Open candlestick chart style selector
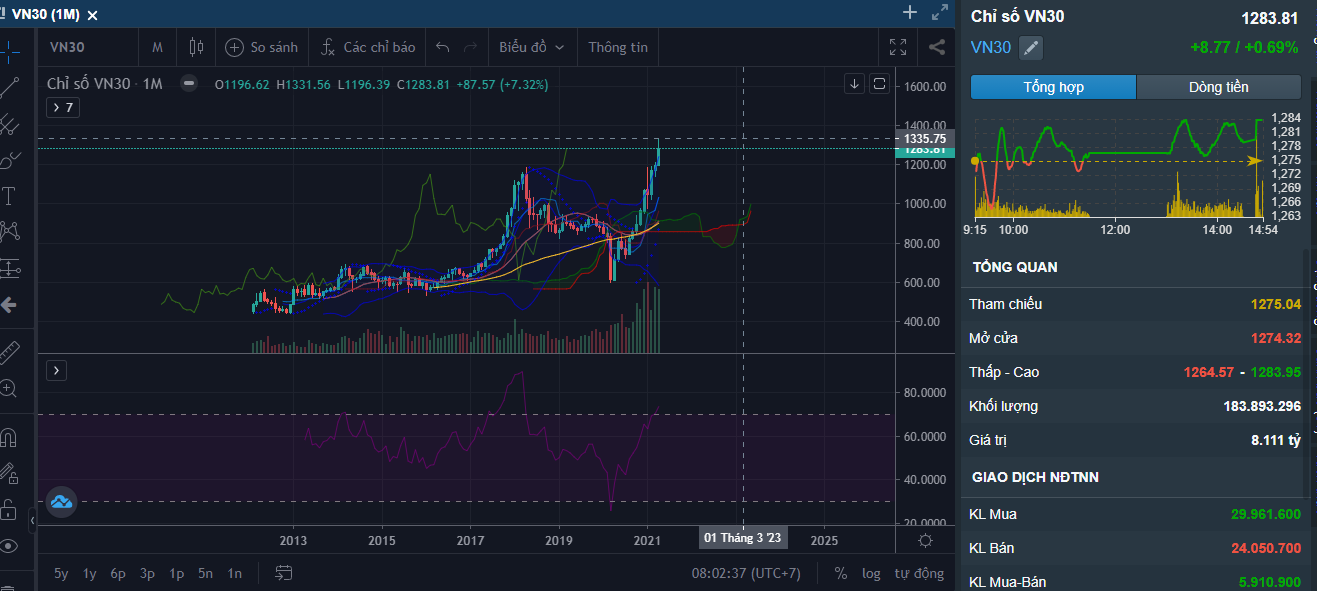1317x591 pixels. tap(195, 47)
